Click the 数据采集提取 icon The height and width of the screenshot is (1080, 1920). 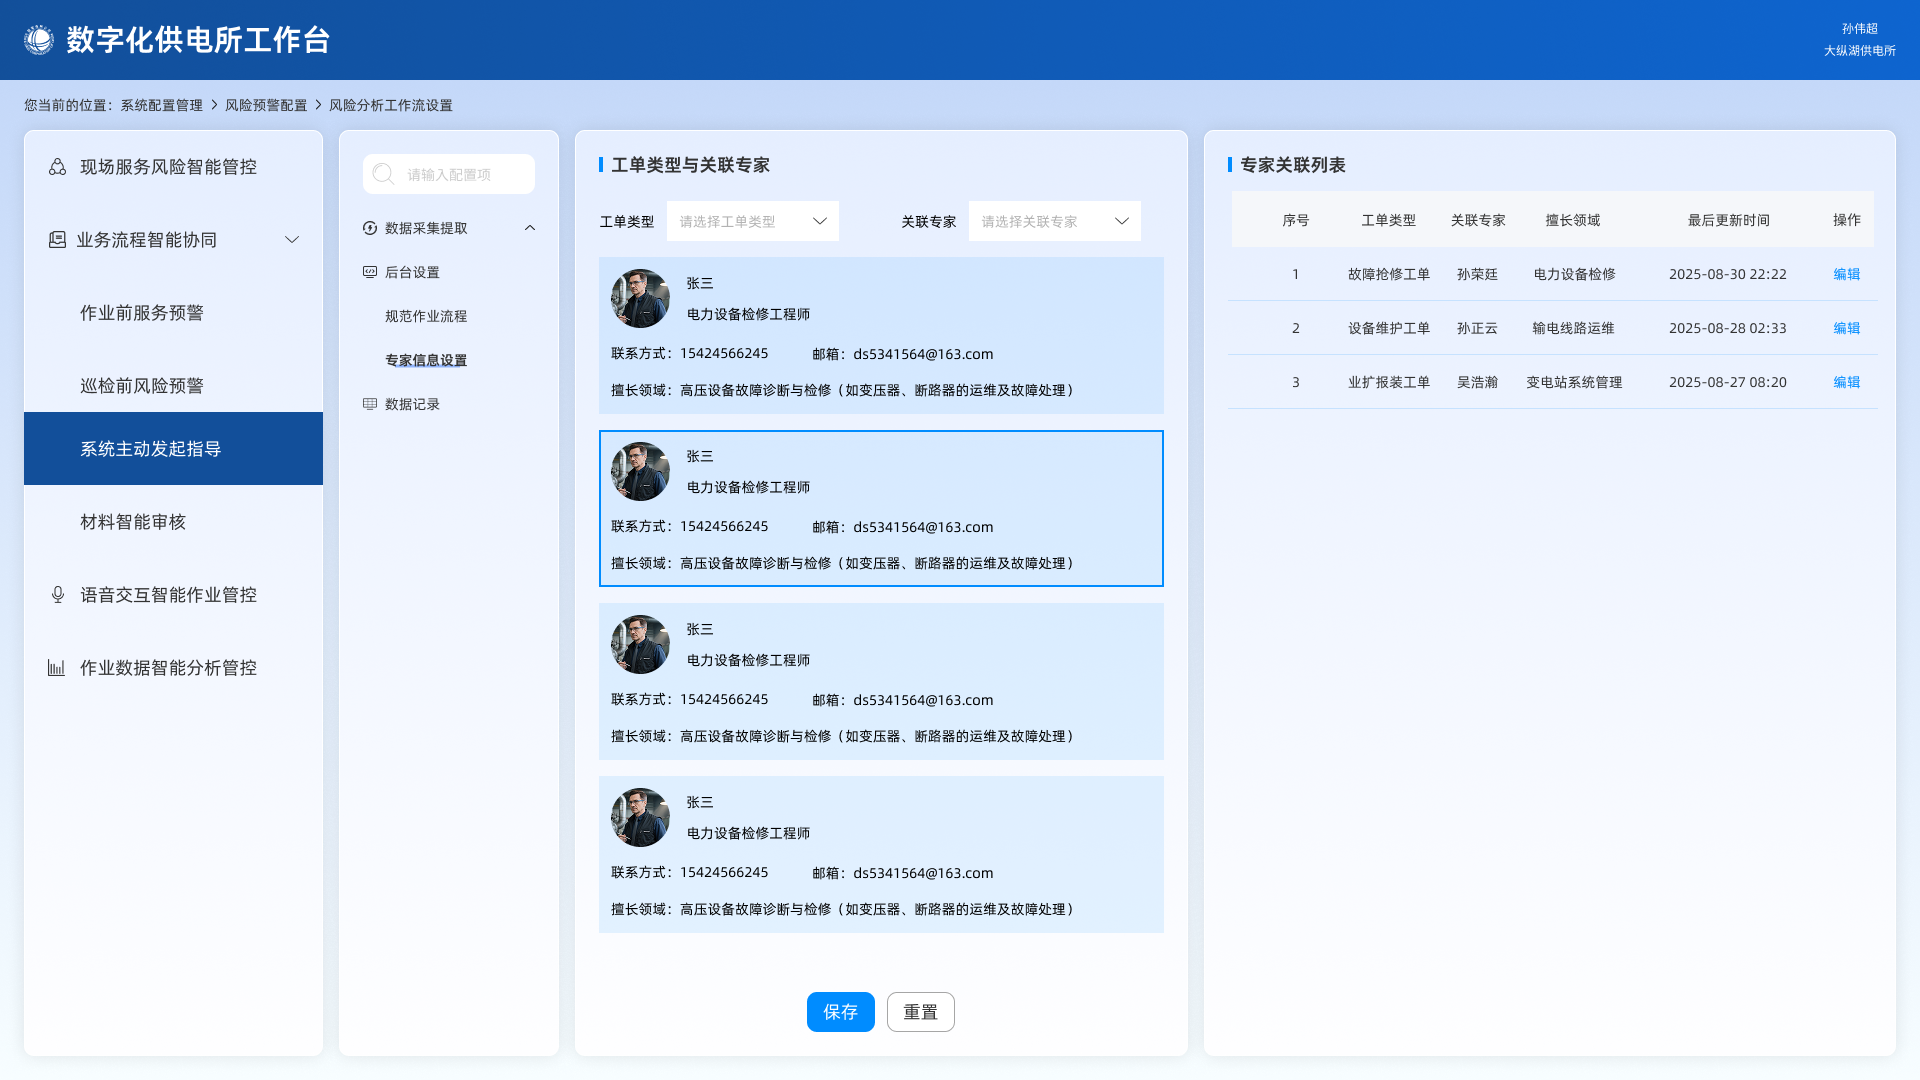click(370, 228)
